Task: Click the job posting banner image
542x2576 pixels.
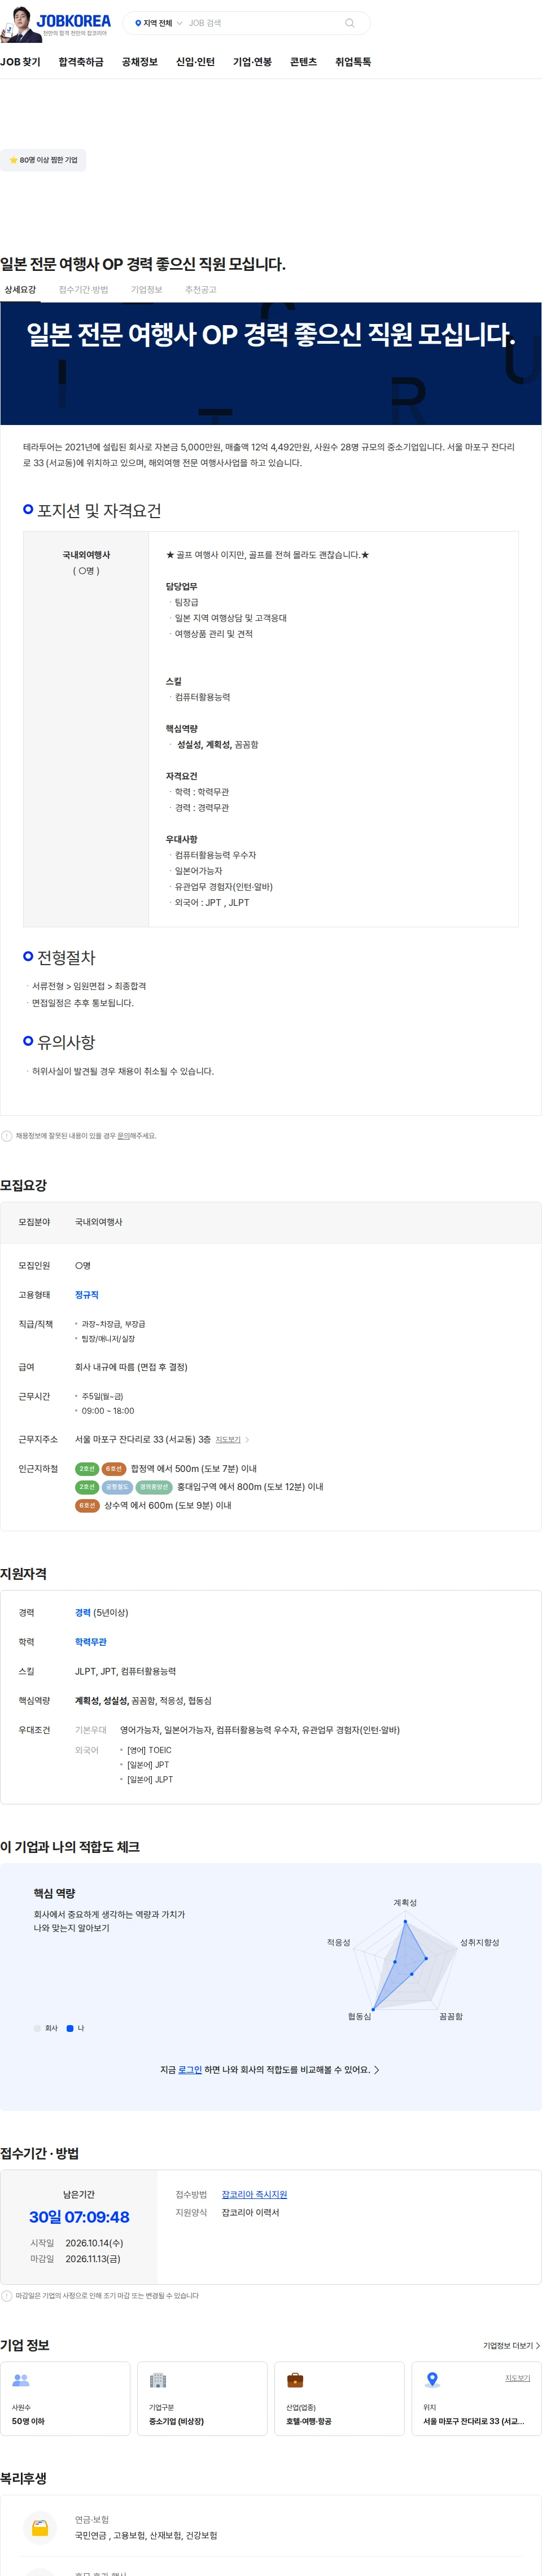Action: click(x=271, y=364)
